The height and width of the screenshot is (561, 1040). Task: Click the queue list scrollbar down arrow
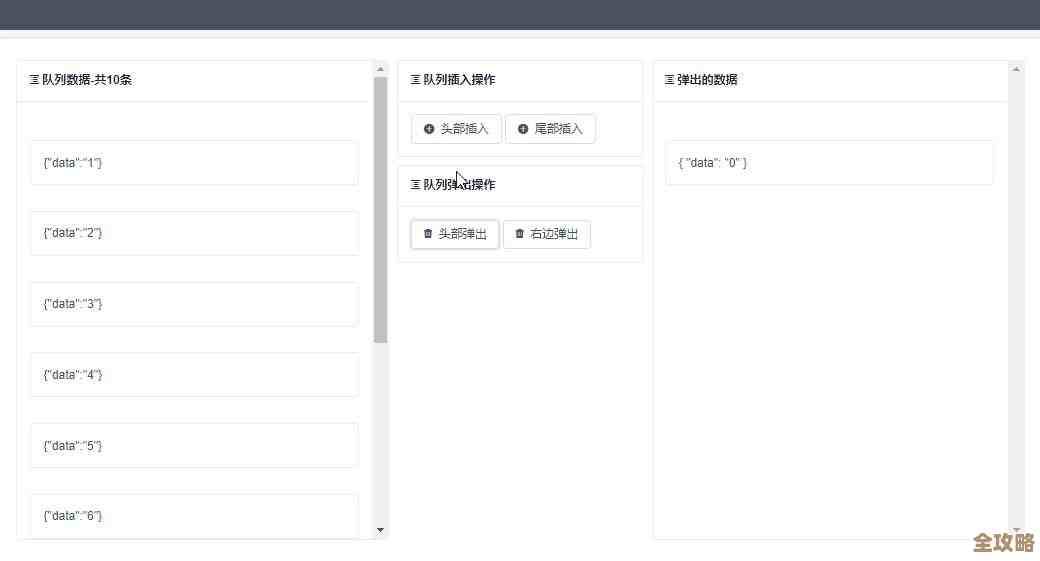(x=380, y=530)
